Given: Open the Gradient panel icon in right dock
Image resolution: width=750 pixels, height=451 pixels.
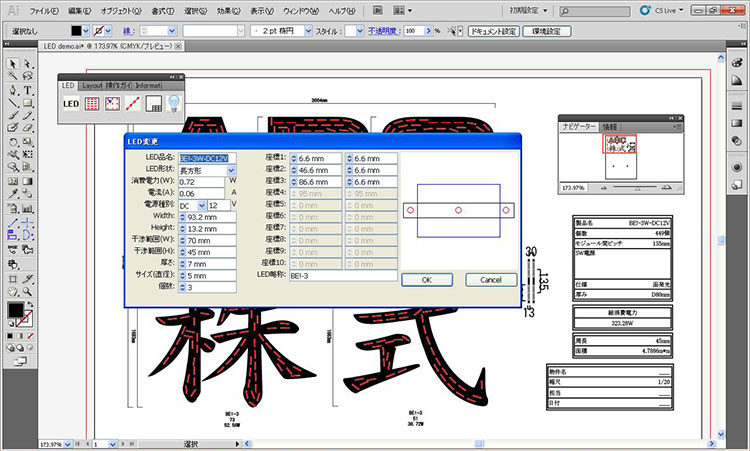Looking at the screenshot, I should (x=737, y=123).
